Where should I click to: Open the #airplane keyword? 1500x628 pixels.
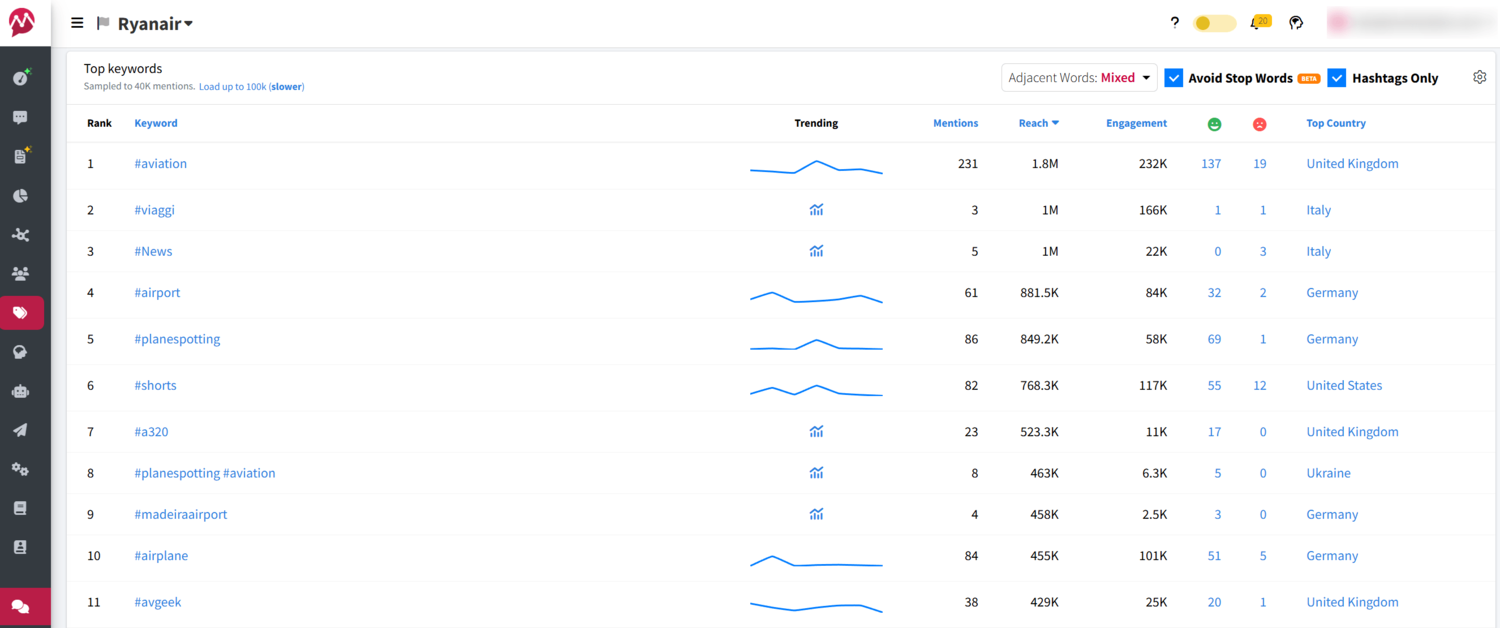[161, 556]
